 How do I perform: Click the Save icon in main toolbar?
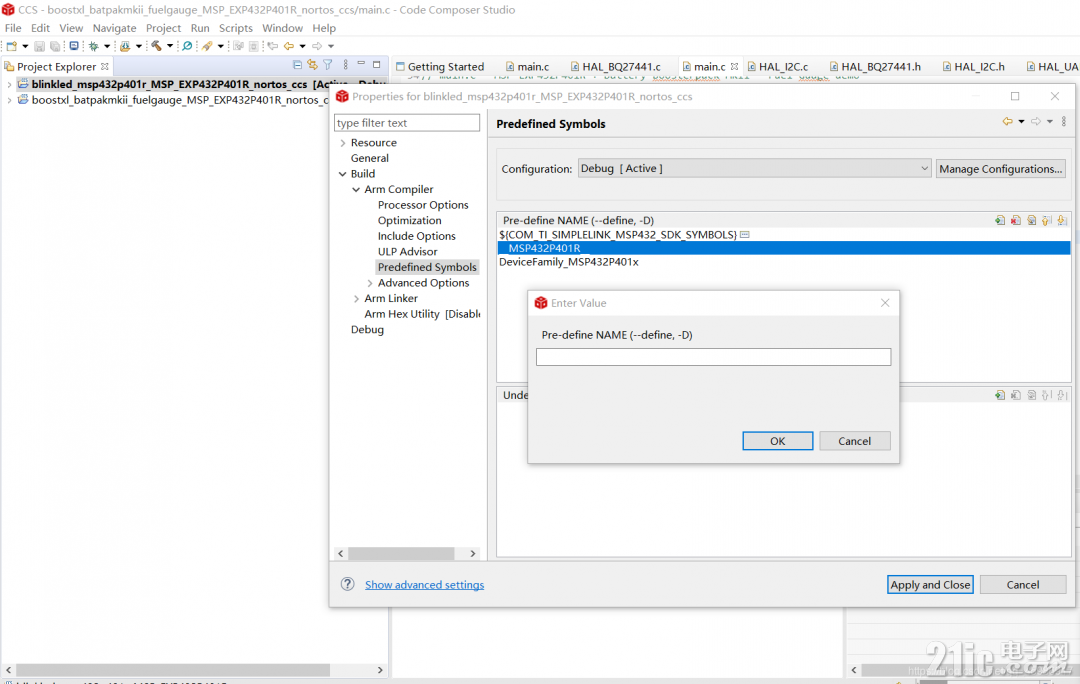tap(39, 46)
